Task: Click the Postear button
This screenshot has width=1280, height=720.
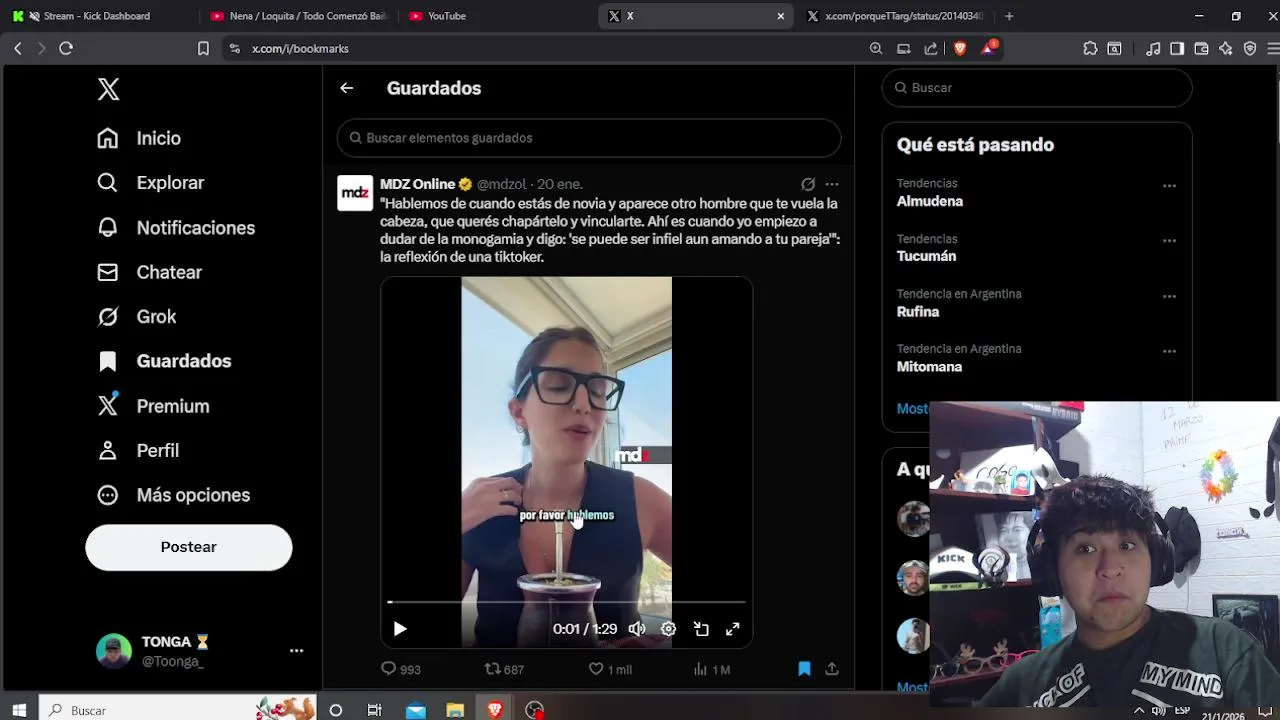Action: coord(189,547)
